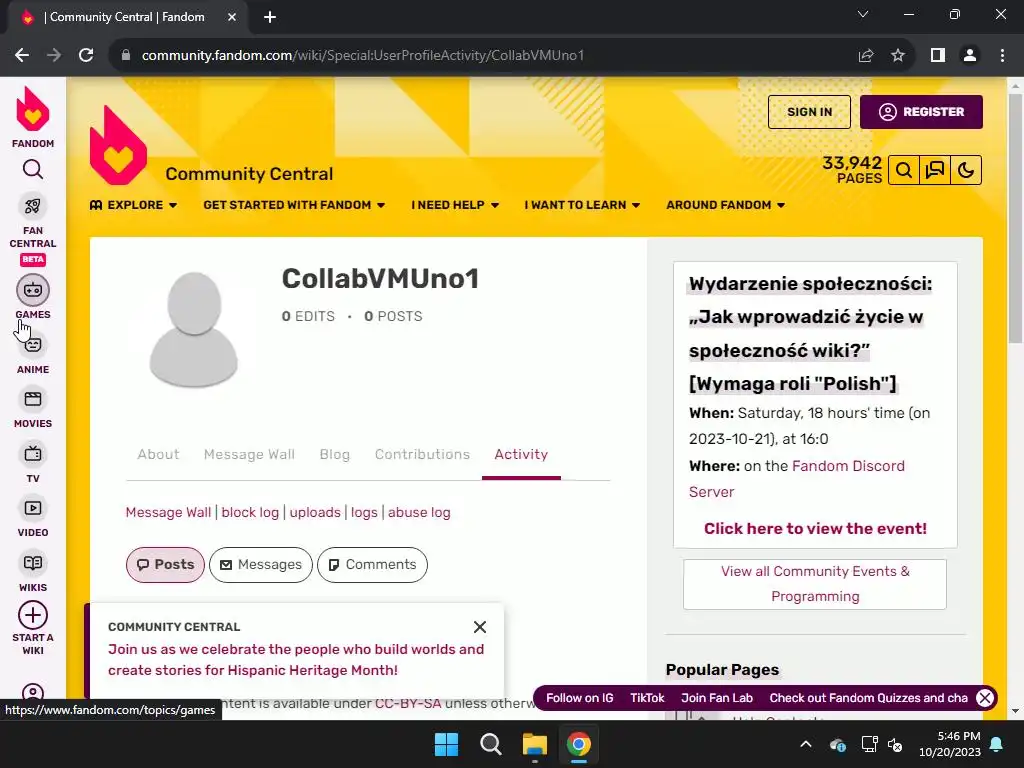The height and width of the screenshot is (768, 1024).
Task: Open the TV sidebar icon
Action: 33,454
